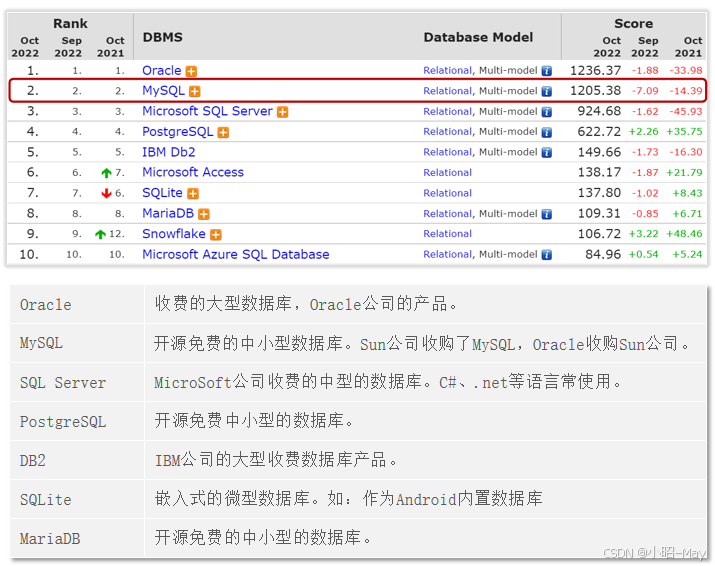Select the DB2 cell in the description table
715x566 pixels.
[77, 460]
